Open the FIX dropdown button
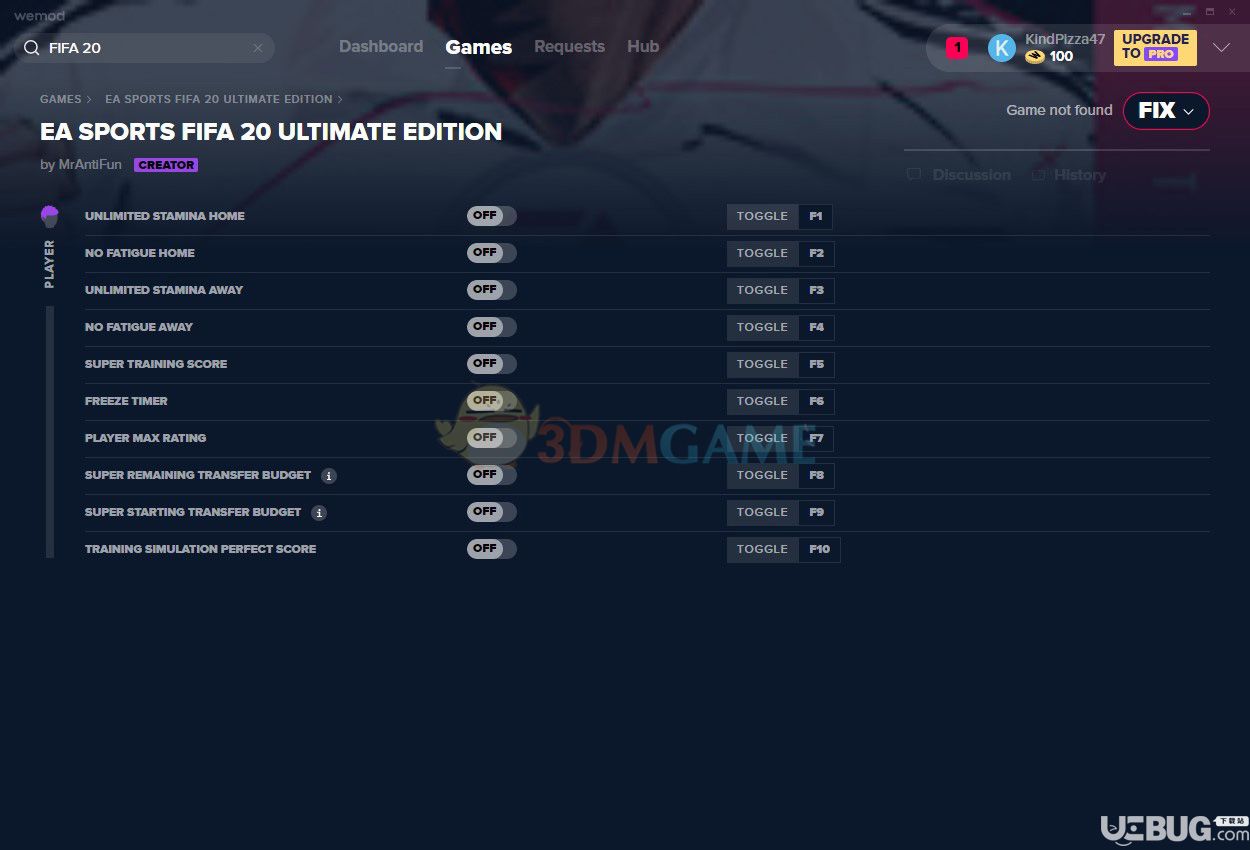Image resolution: width=1250 pixels, height=850 pixels. pos(1166,111)
